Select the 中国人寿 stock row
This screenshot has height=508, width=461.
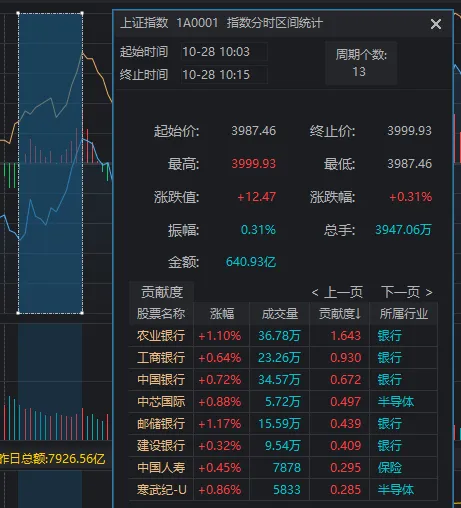[283, 468]
